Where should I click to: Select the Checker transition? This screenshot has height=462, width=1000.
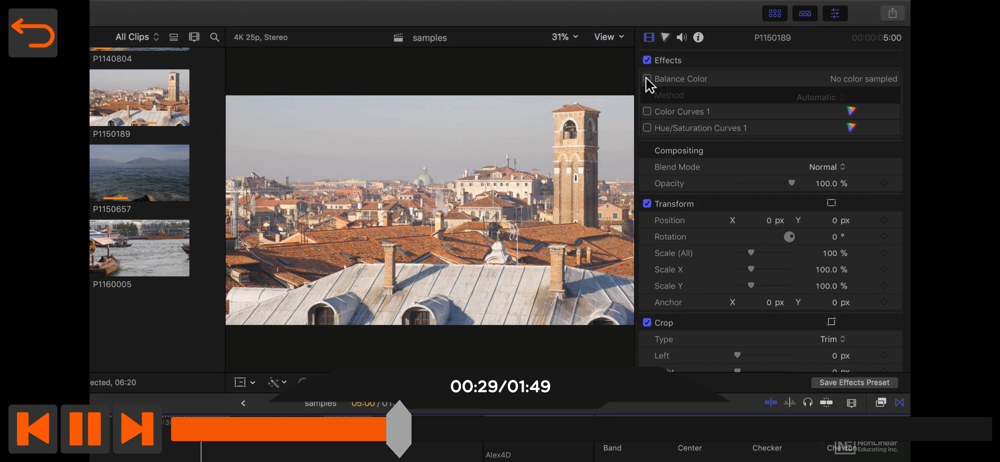coord(767,448)
